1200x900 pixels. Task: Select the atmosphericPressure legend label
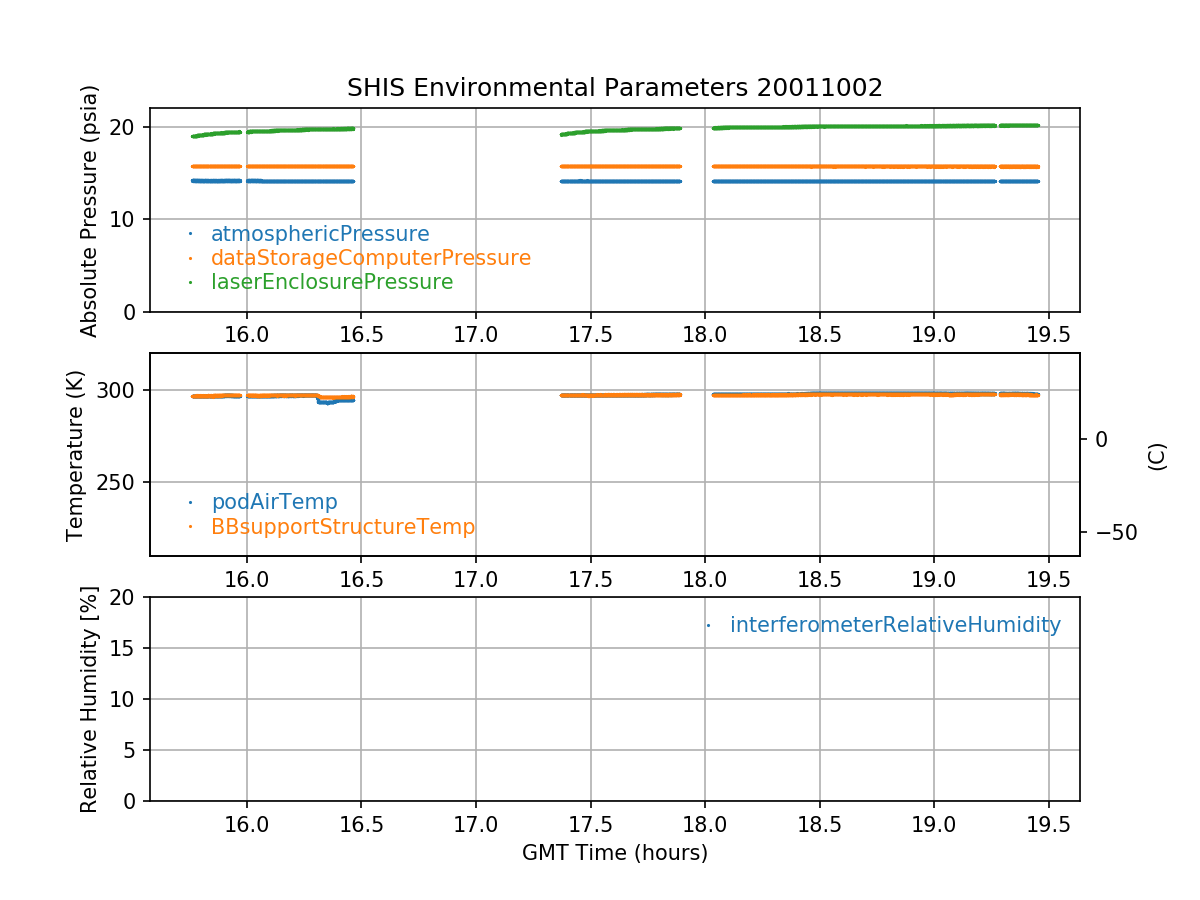[319, 234]
